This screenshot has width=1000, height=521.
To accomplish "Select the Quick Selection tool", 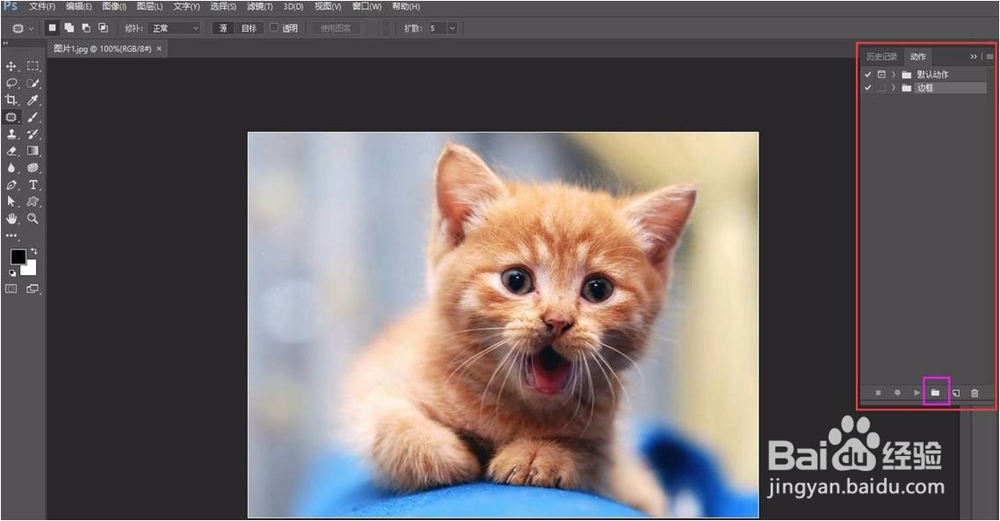I will click(x=33, y=83).
